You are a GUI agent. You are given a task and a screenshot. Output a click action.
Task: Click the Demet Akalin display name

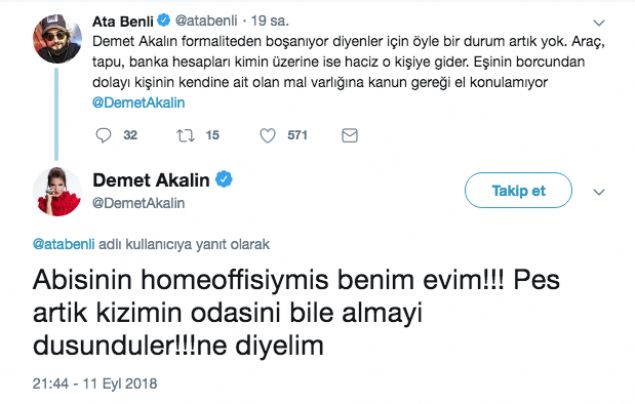[x=155, y=180]
